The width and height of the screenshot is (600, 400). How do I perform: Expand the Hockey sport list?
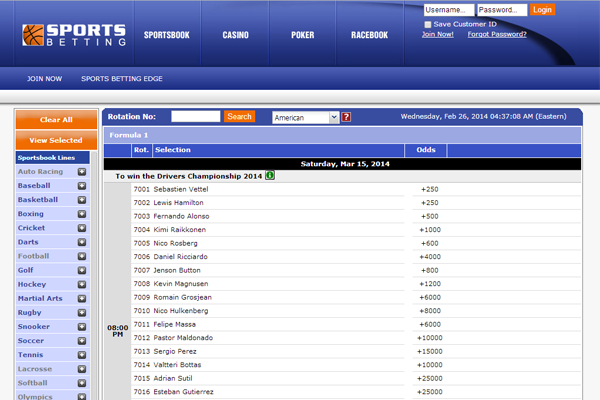click(82, 284)
